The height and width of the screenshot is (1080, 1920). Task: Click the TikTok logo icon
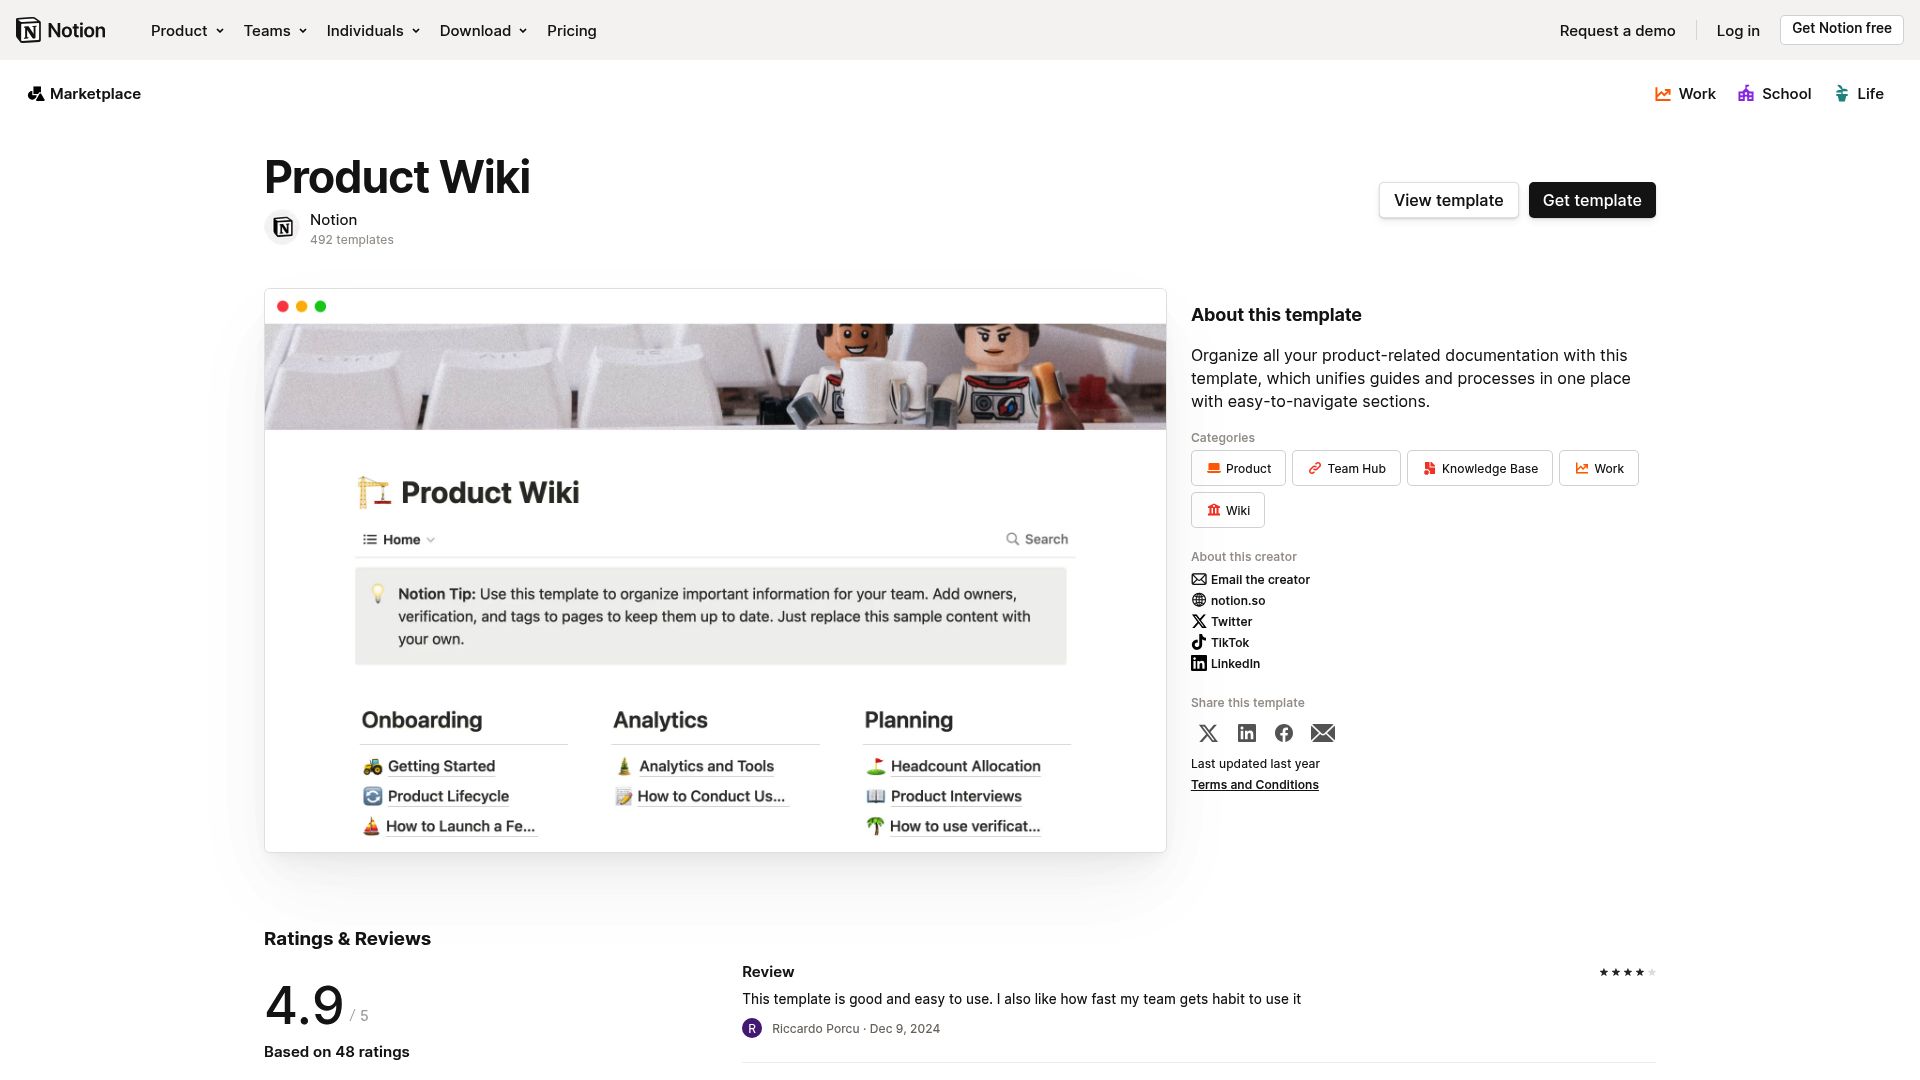click(x=1199, y=643)
